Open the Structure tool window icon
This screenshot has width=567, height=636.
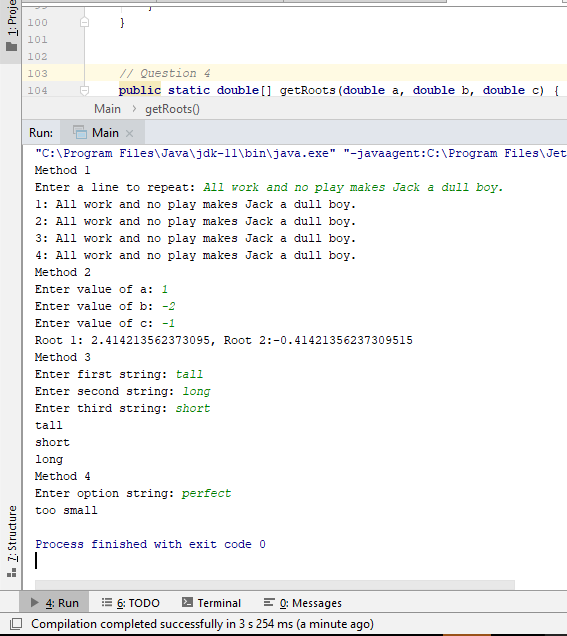(12, 572)
